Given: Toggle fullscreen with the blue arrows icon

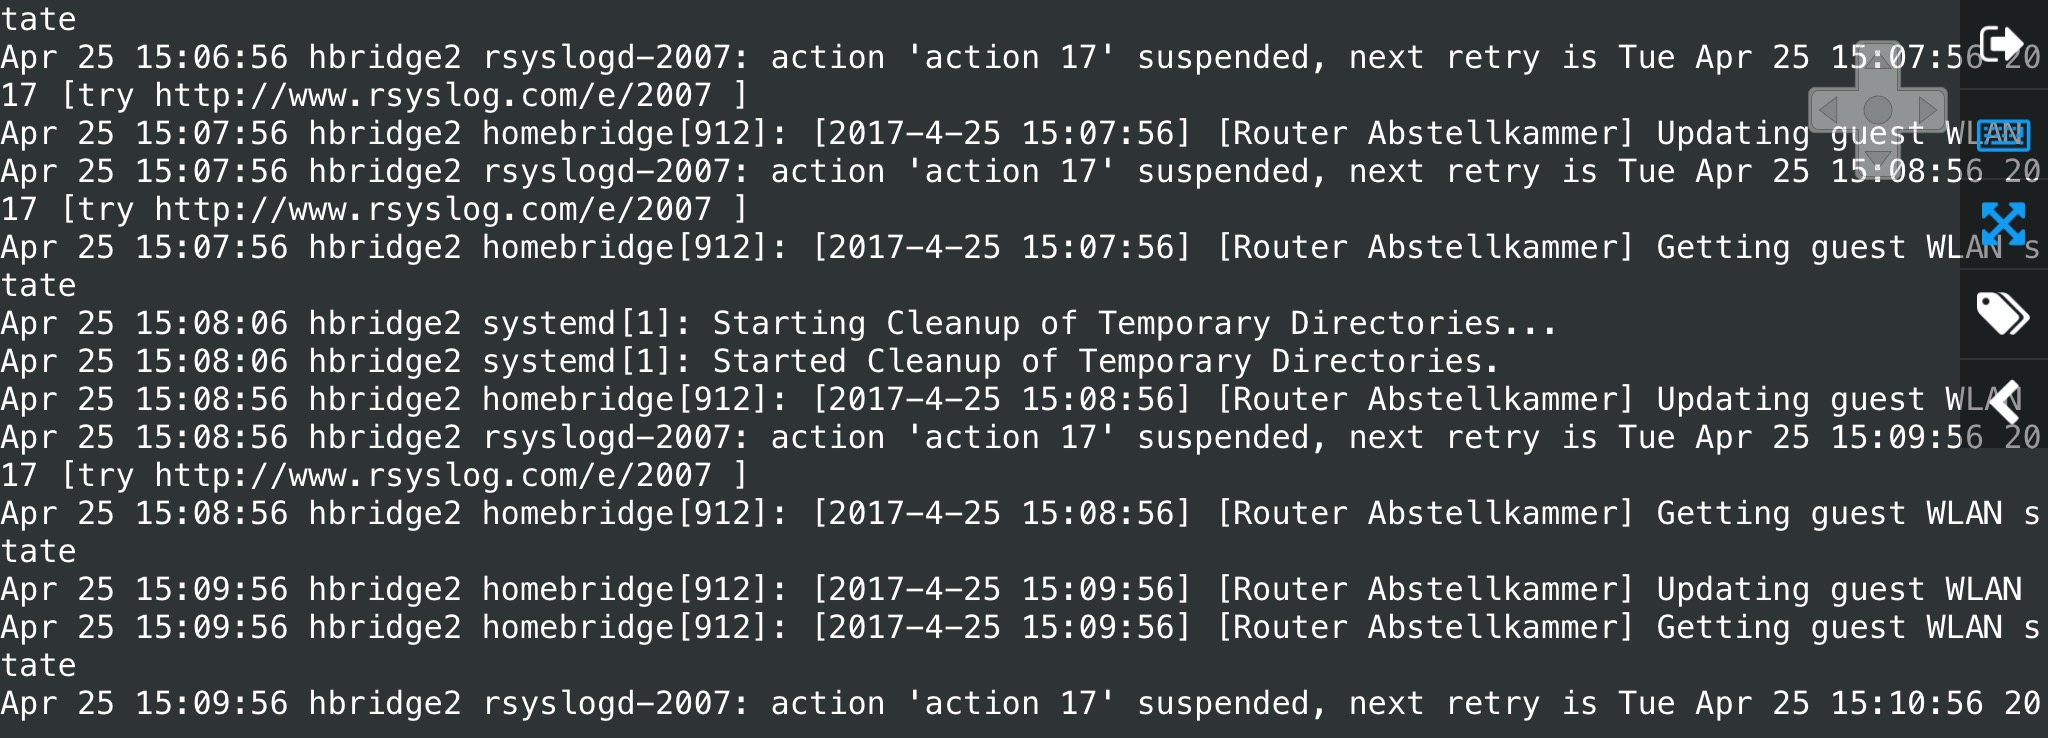Looking at the screenshot, I should pos(2003,223).
